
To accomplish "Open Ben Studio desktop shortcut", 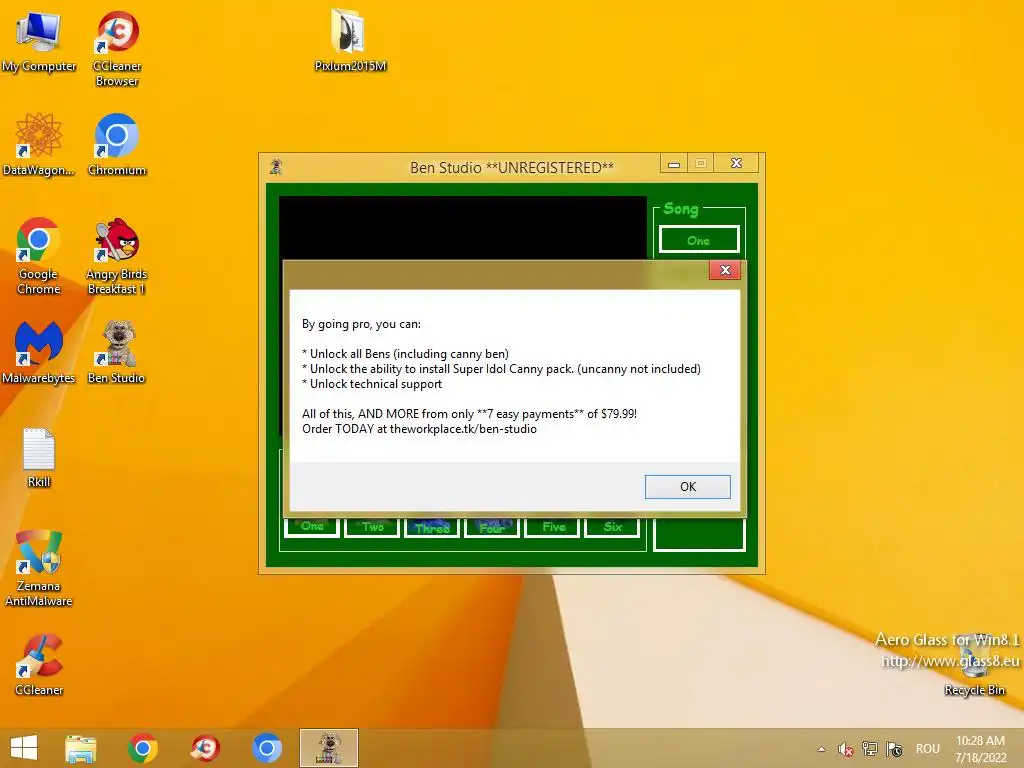I will (x=116, y=352).
